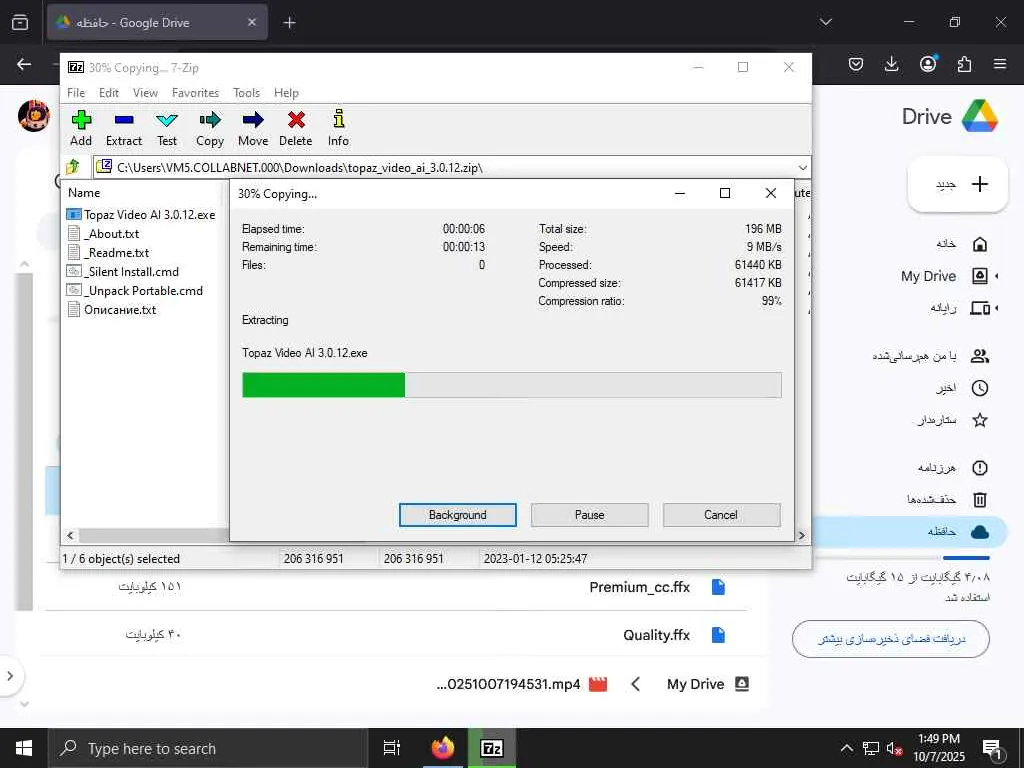
Task: Cancel the copying operation
Action: click(721, 515)
